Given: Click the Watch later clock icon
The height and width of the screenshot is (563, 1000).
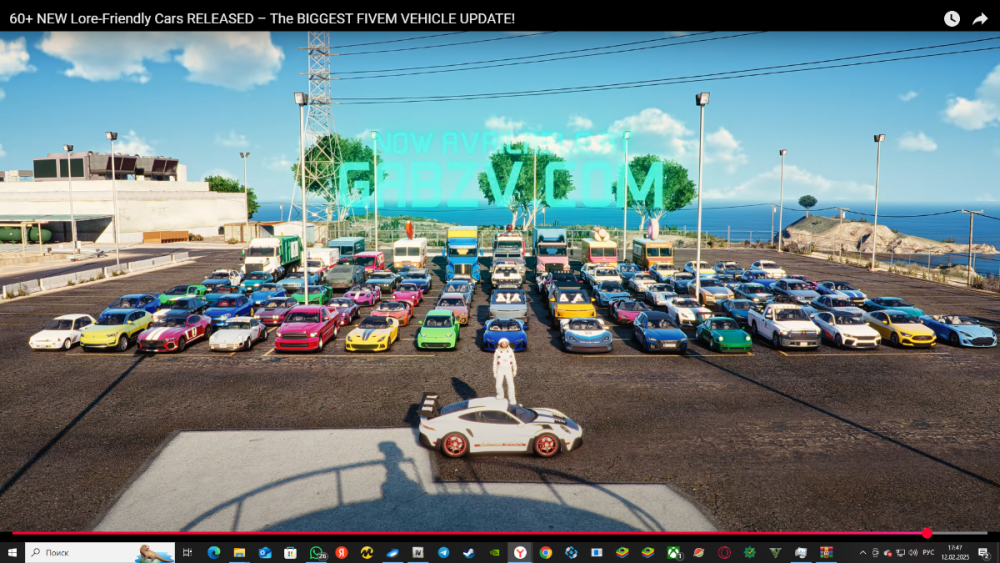Looking at the screenshot, I should pyautogui.click(x=952, y=18).
